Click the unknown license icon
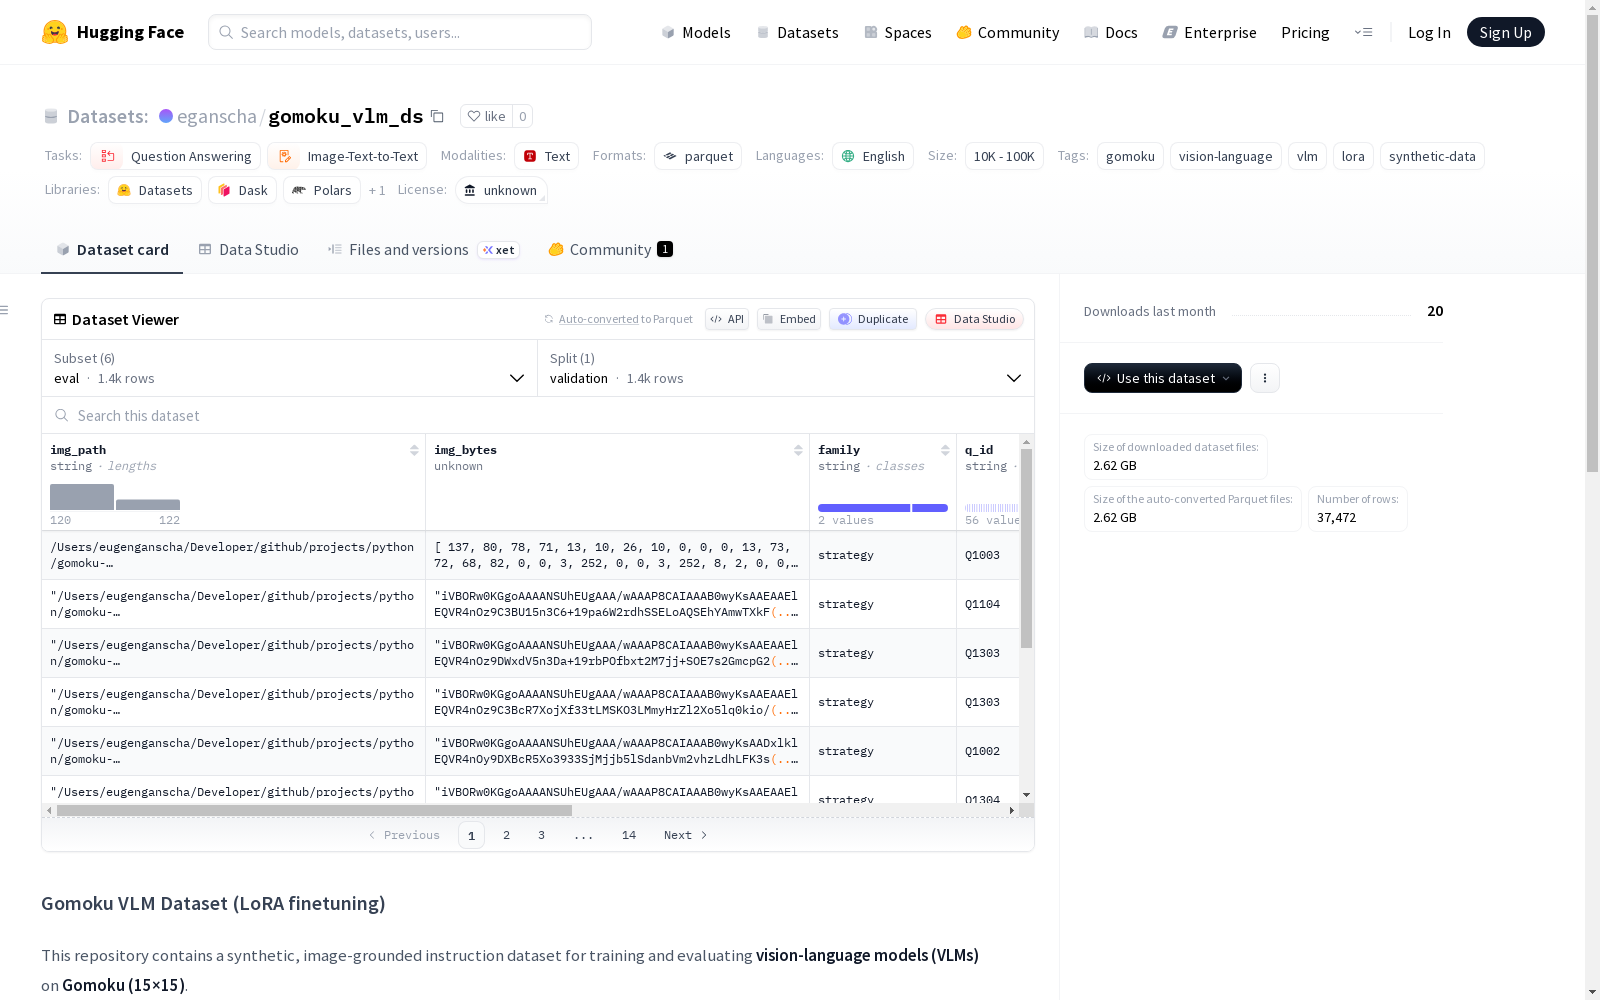This screenshot has height=1000, width=1600. coord(470,190)
